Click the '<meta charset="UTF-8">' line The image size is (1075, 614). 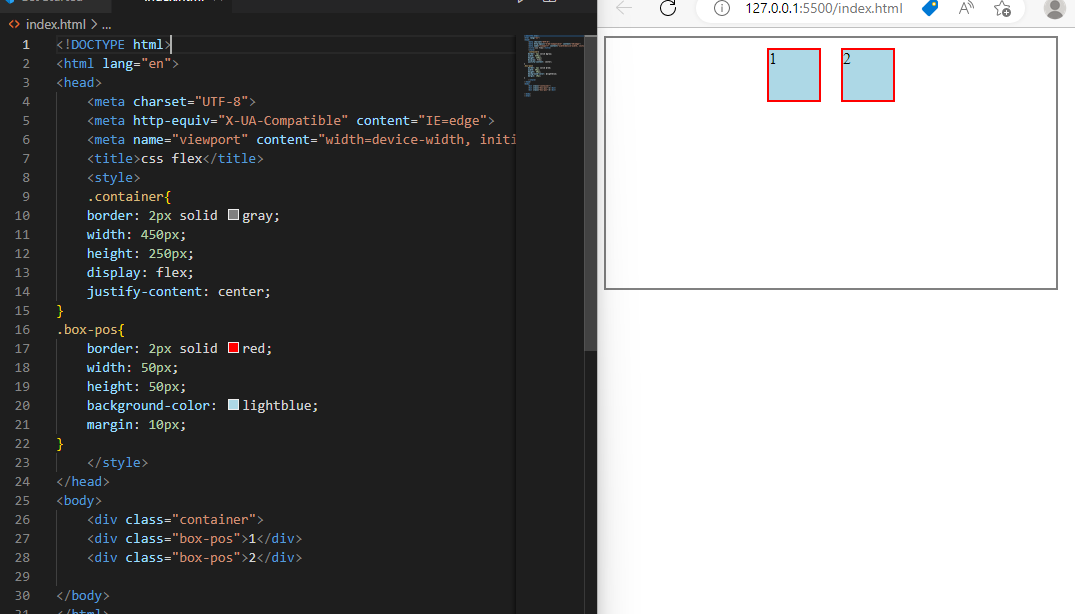[171, 101]
